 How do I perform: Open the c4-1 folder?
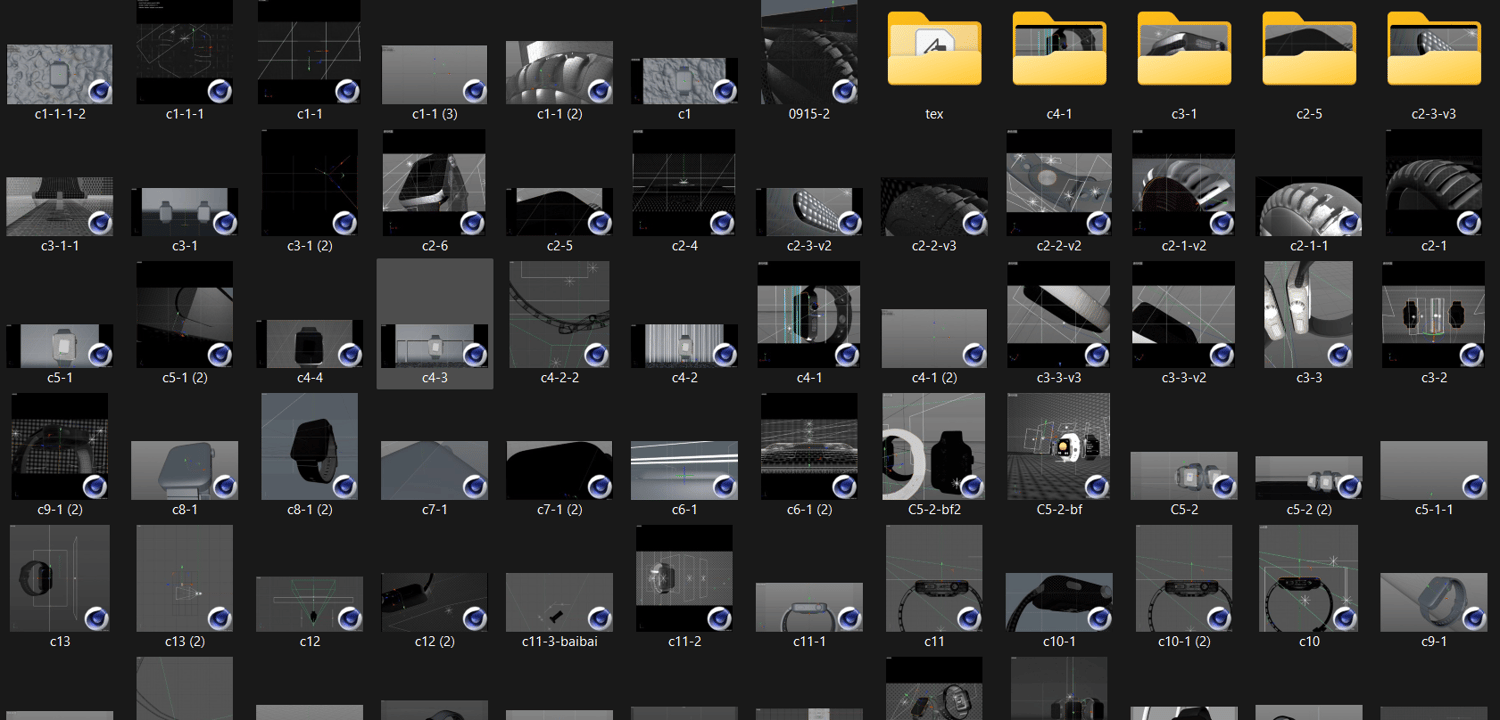point(1059,48)
